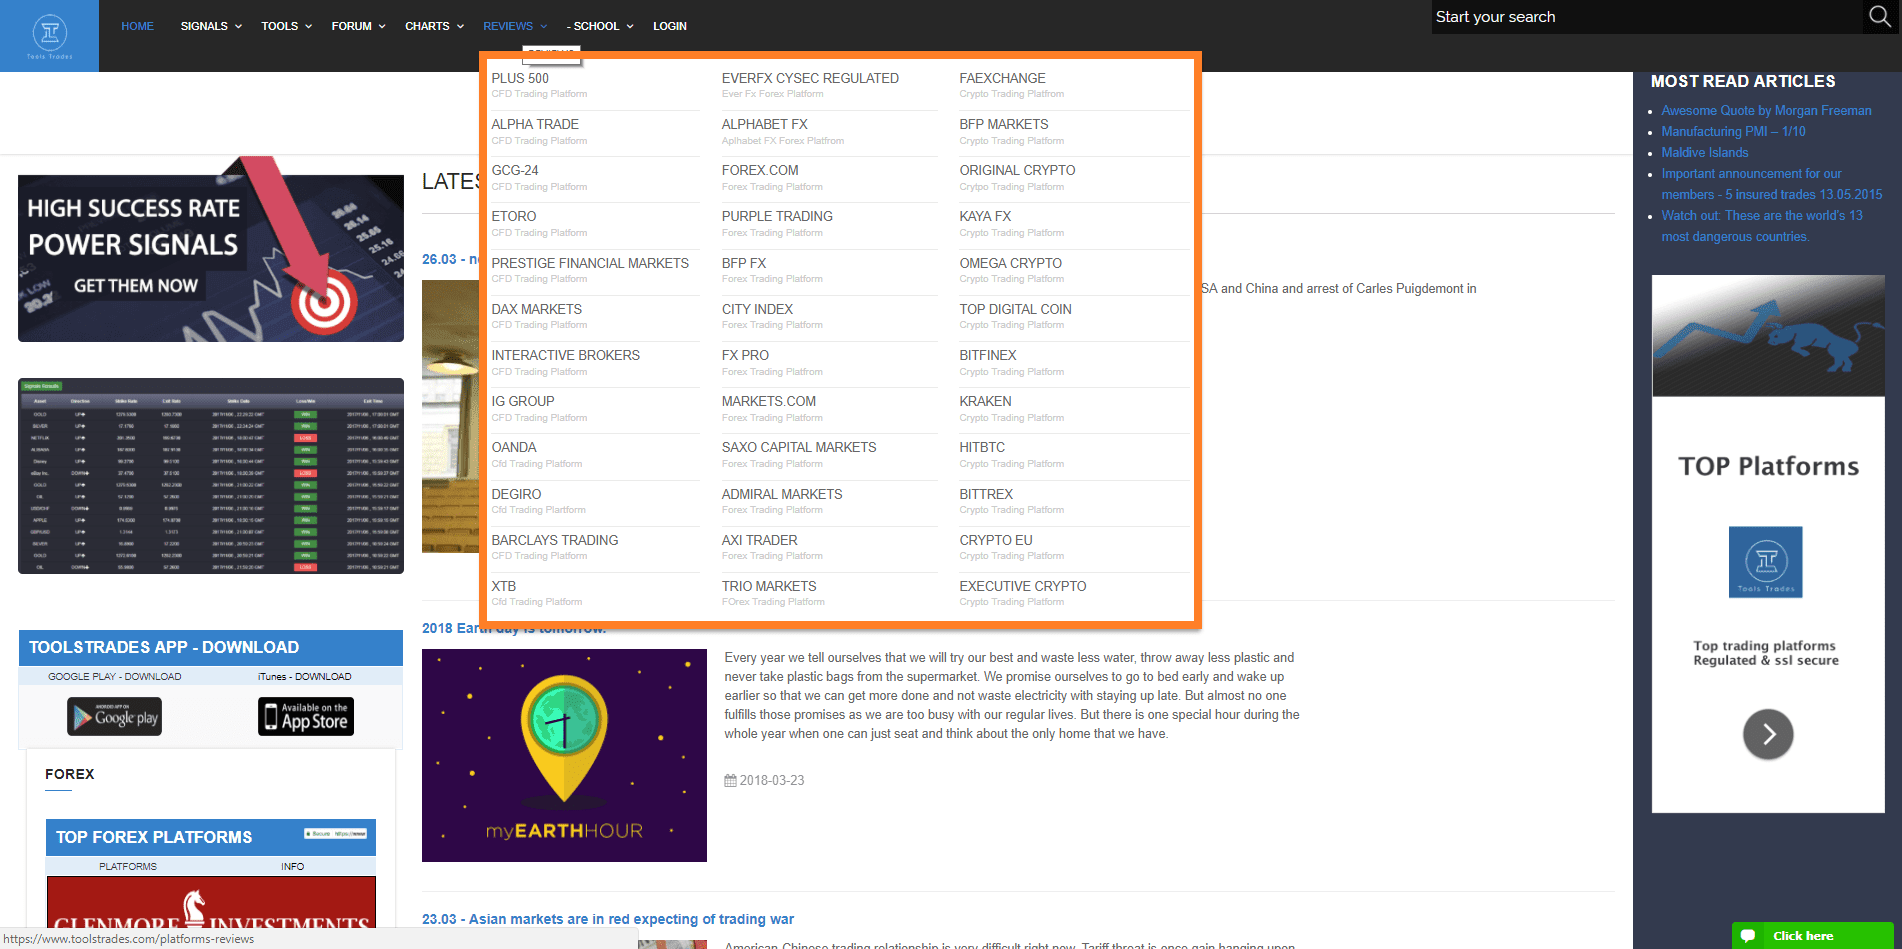Expand the FORUM dropdown menu
The width and height of the screenshot is (1902, 949).
tap(359, 26)
